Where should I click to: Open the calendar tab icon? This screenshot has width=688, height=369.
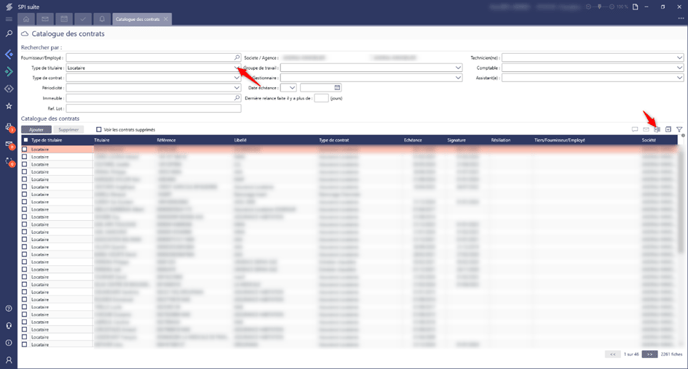(x=64, y=19)
